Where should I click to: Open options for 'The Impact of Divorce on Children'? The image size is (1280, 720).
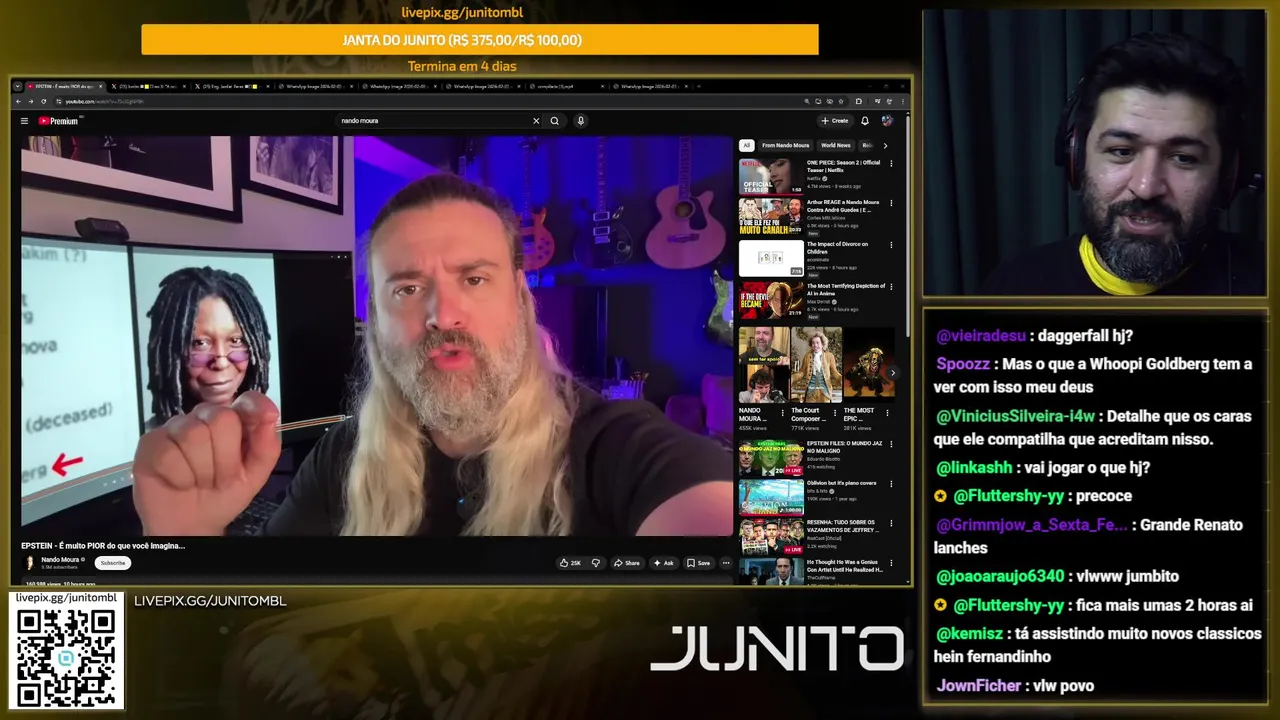click(891, 245)
